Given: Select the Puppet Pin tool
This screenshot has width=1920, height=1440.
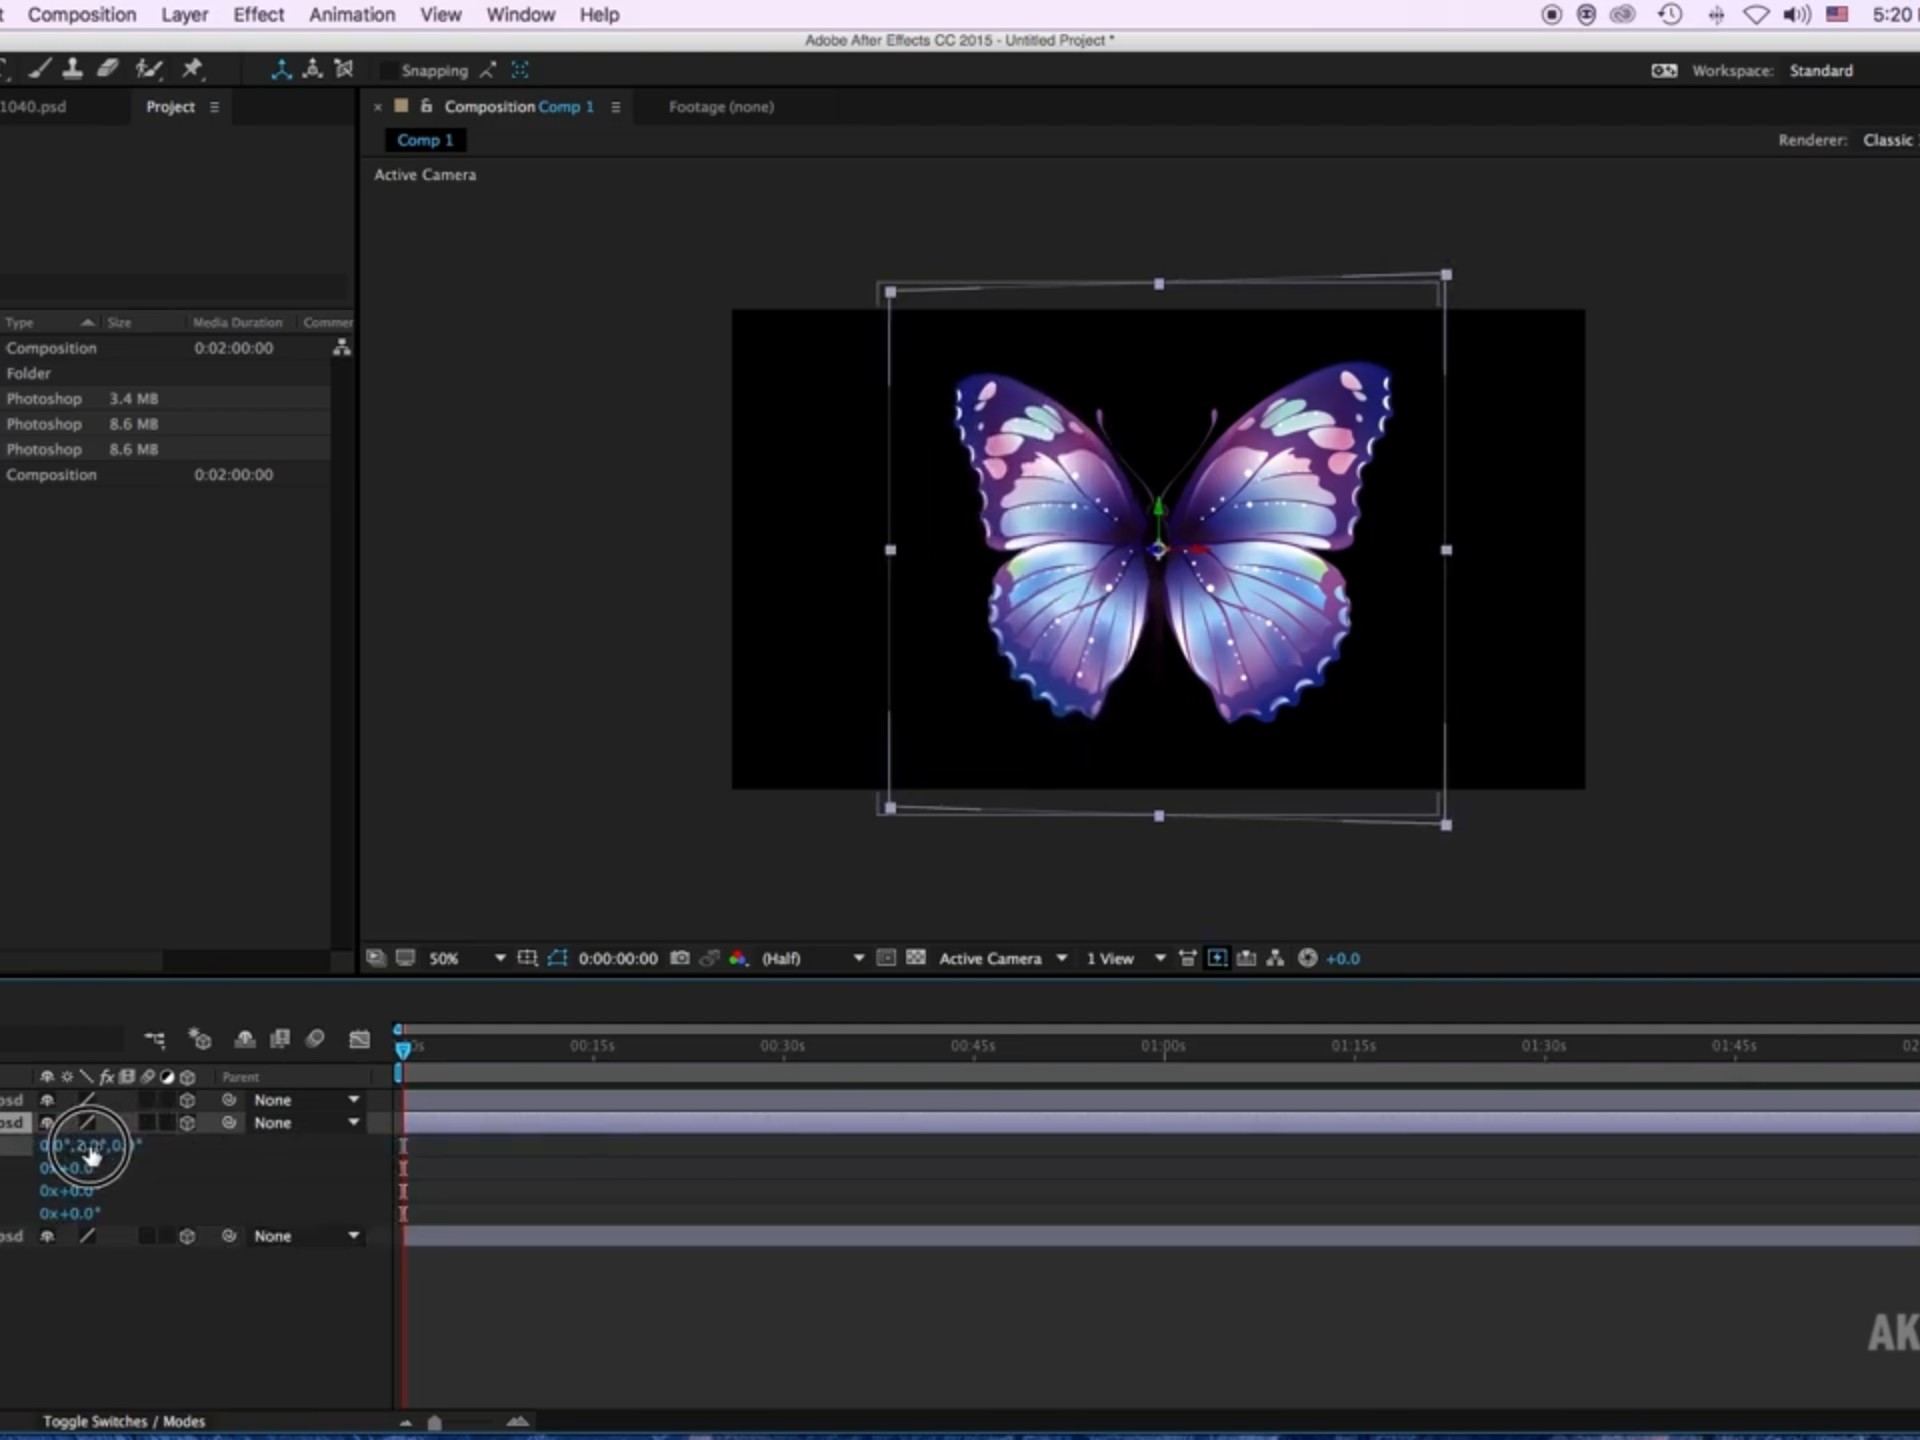Looking at the screenshot, I should (192, 69).
